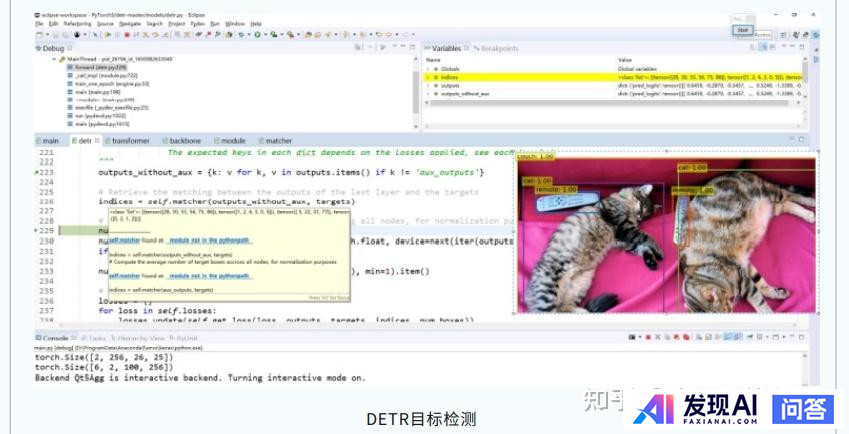Open the Variables view menu triangle
The height and width of the screenshot is (434, 849).
tap(783, 47)
